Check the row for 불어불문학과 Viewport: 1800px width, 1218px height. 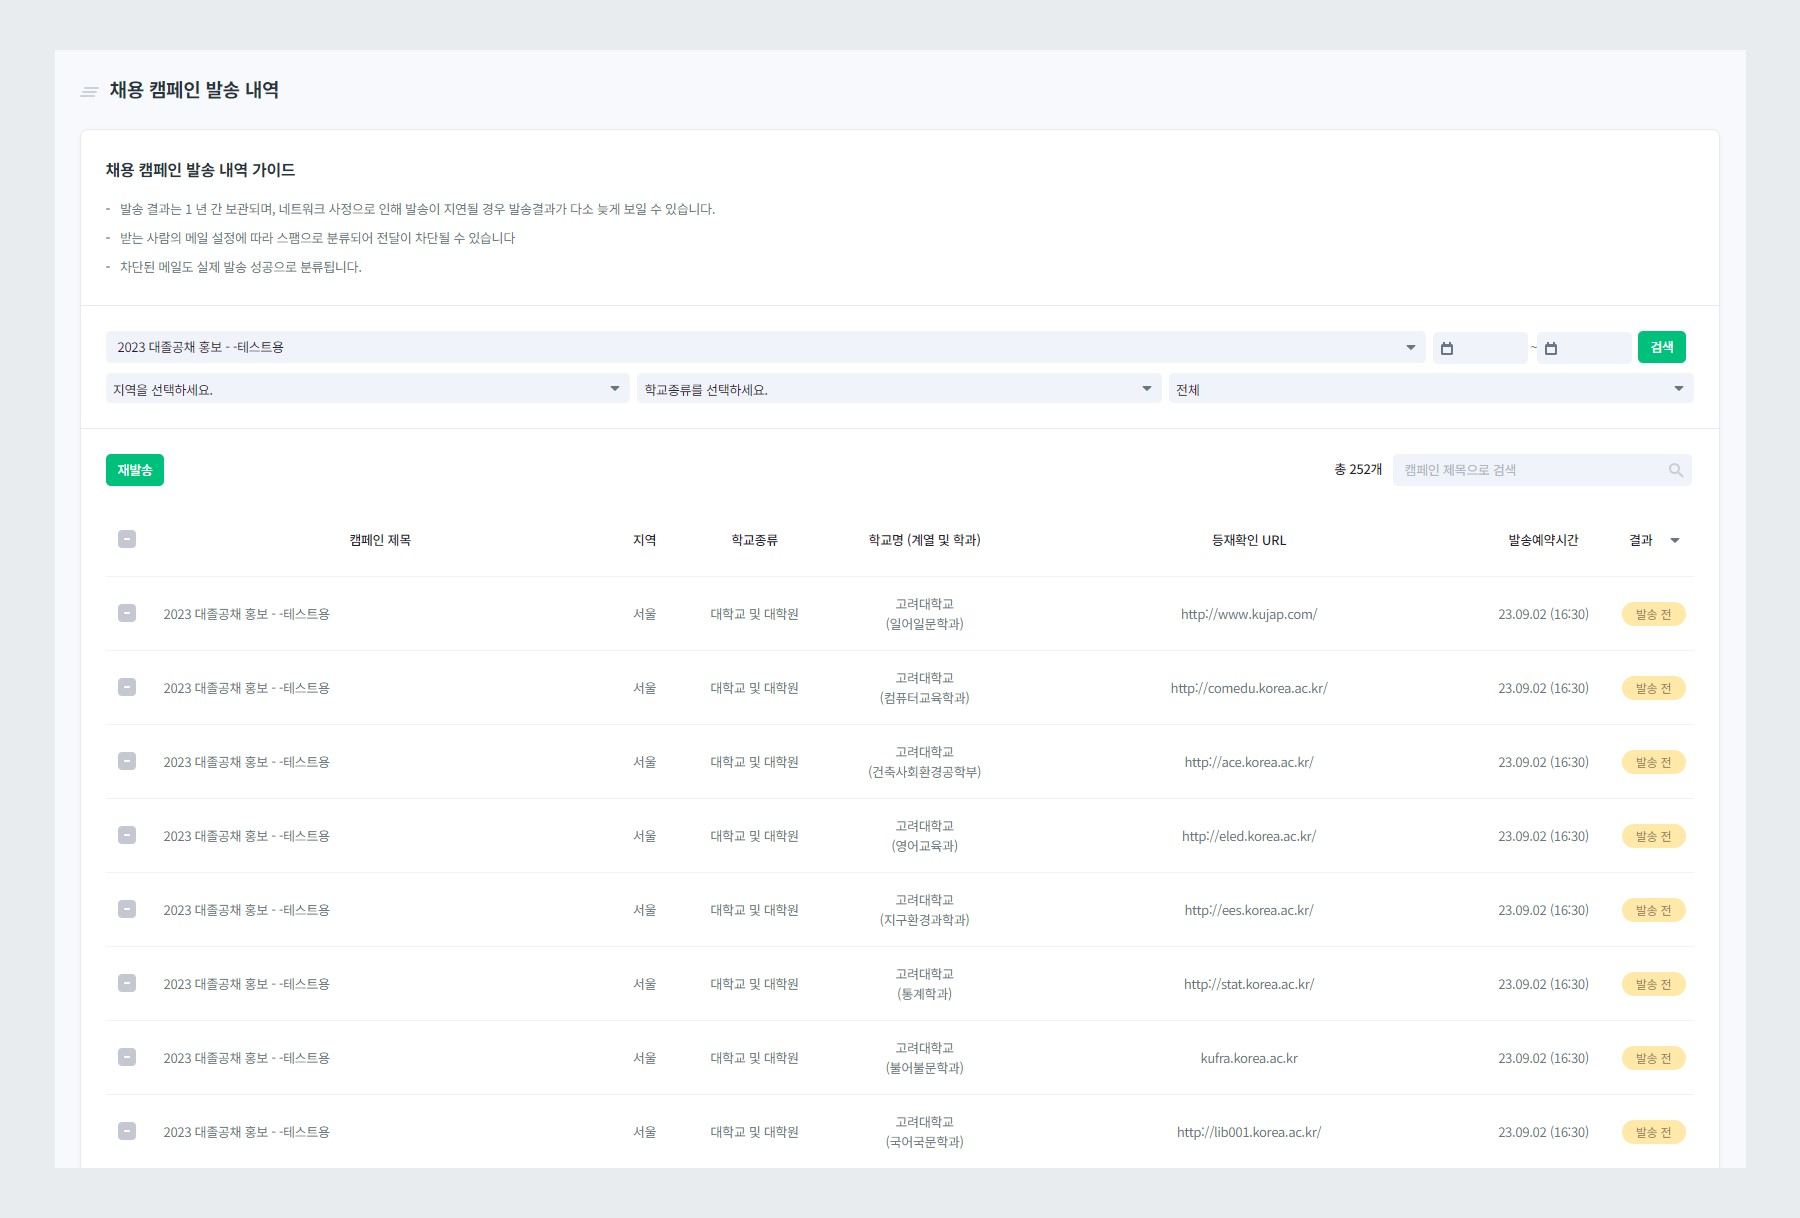[x=127, y=1057]
